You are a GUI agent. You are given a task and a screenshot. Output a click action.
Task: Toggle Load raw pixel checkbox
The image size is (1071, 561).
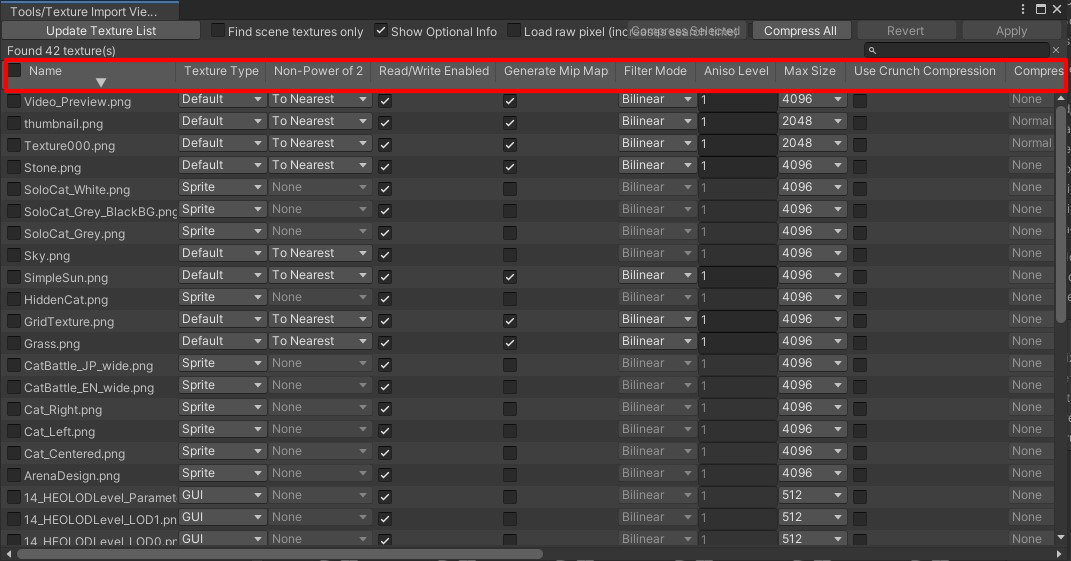pyautogui.click(x=514, y=31)
